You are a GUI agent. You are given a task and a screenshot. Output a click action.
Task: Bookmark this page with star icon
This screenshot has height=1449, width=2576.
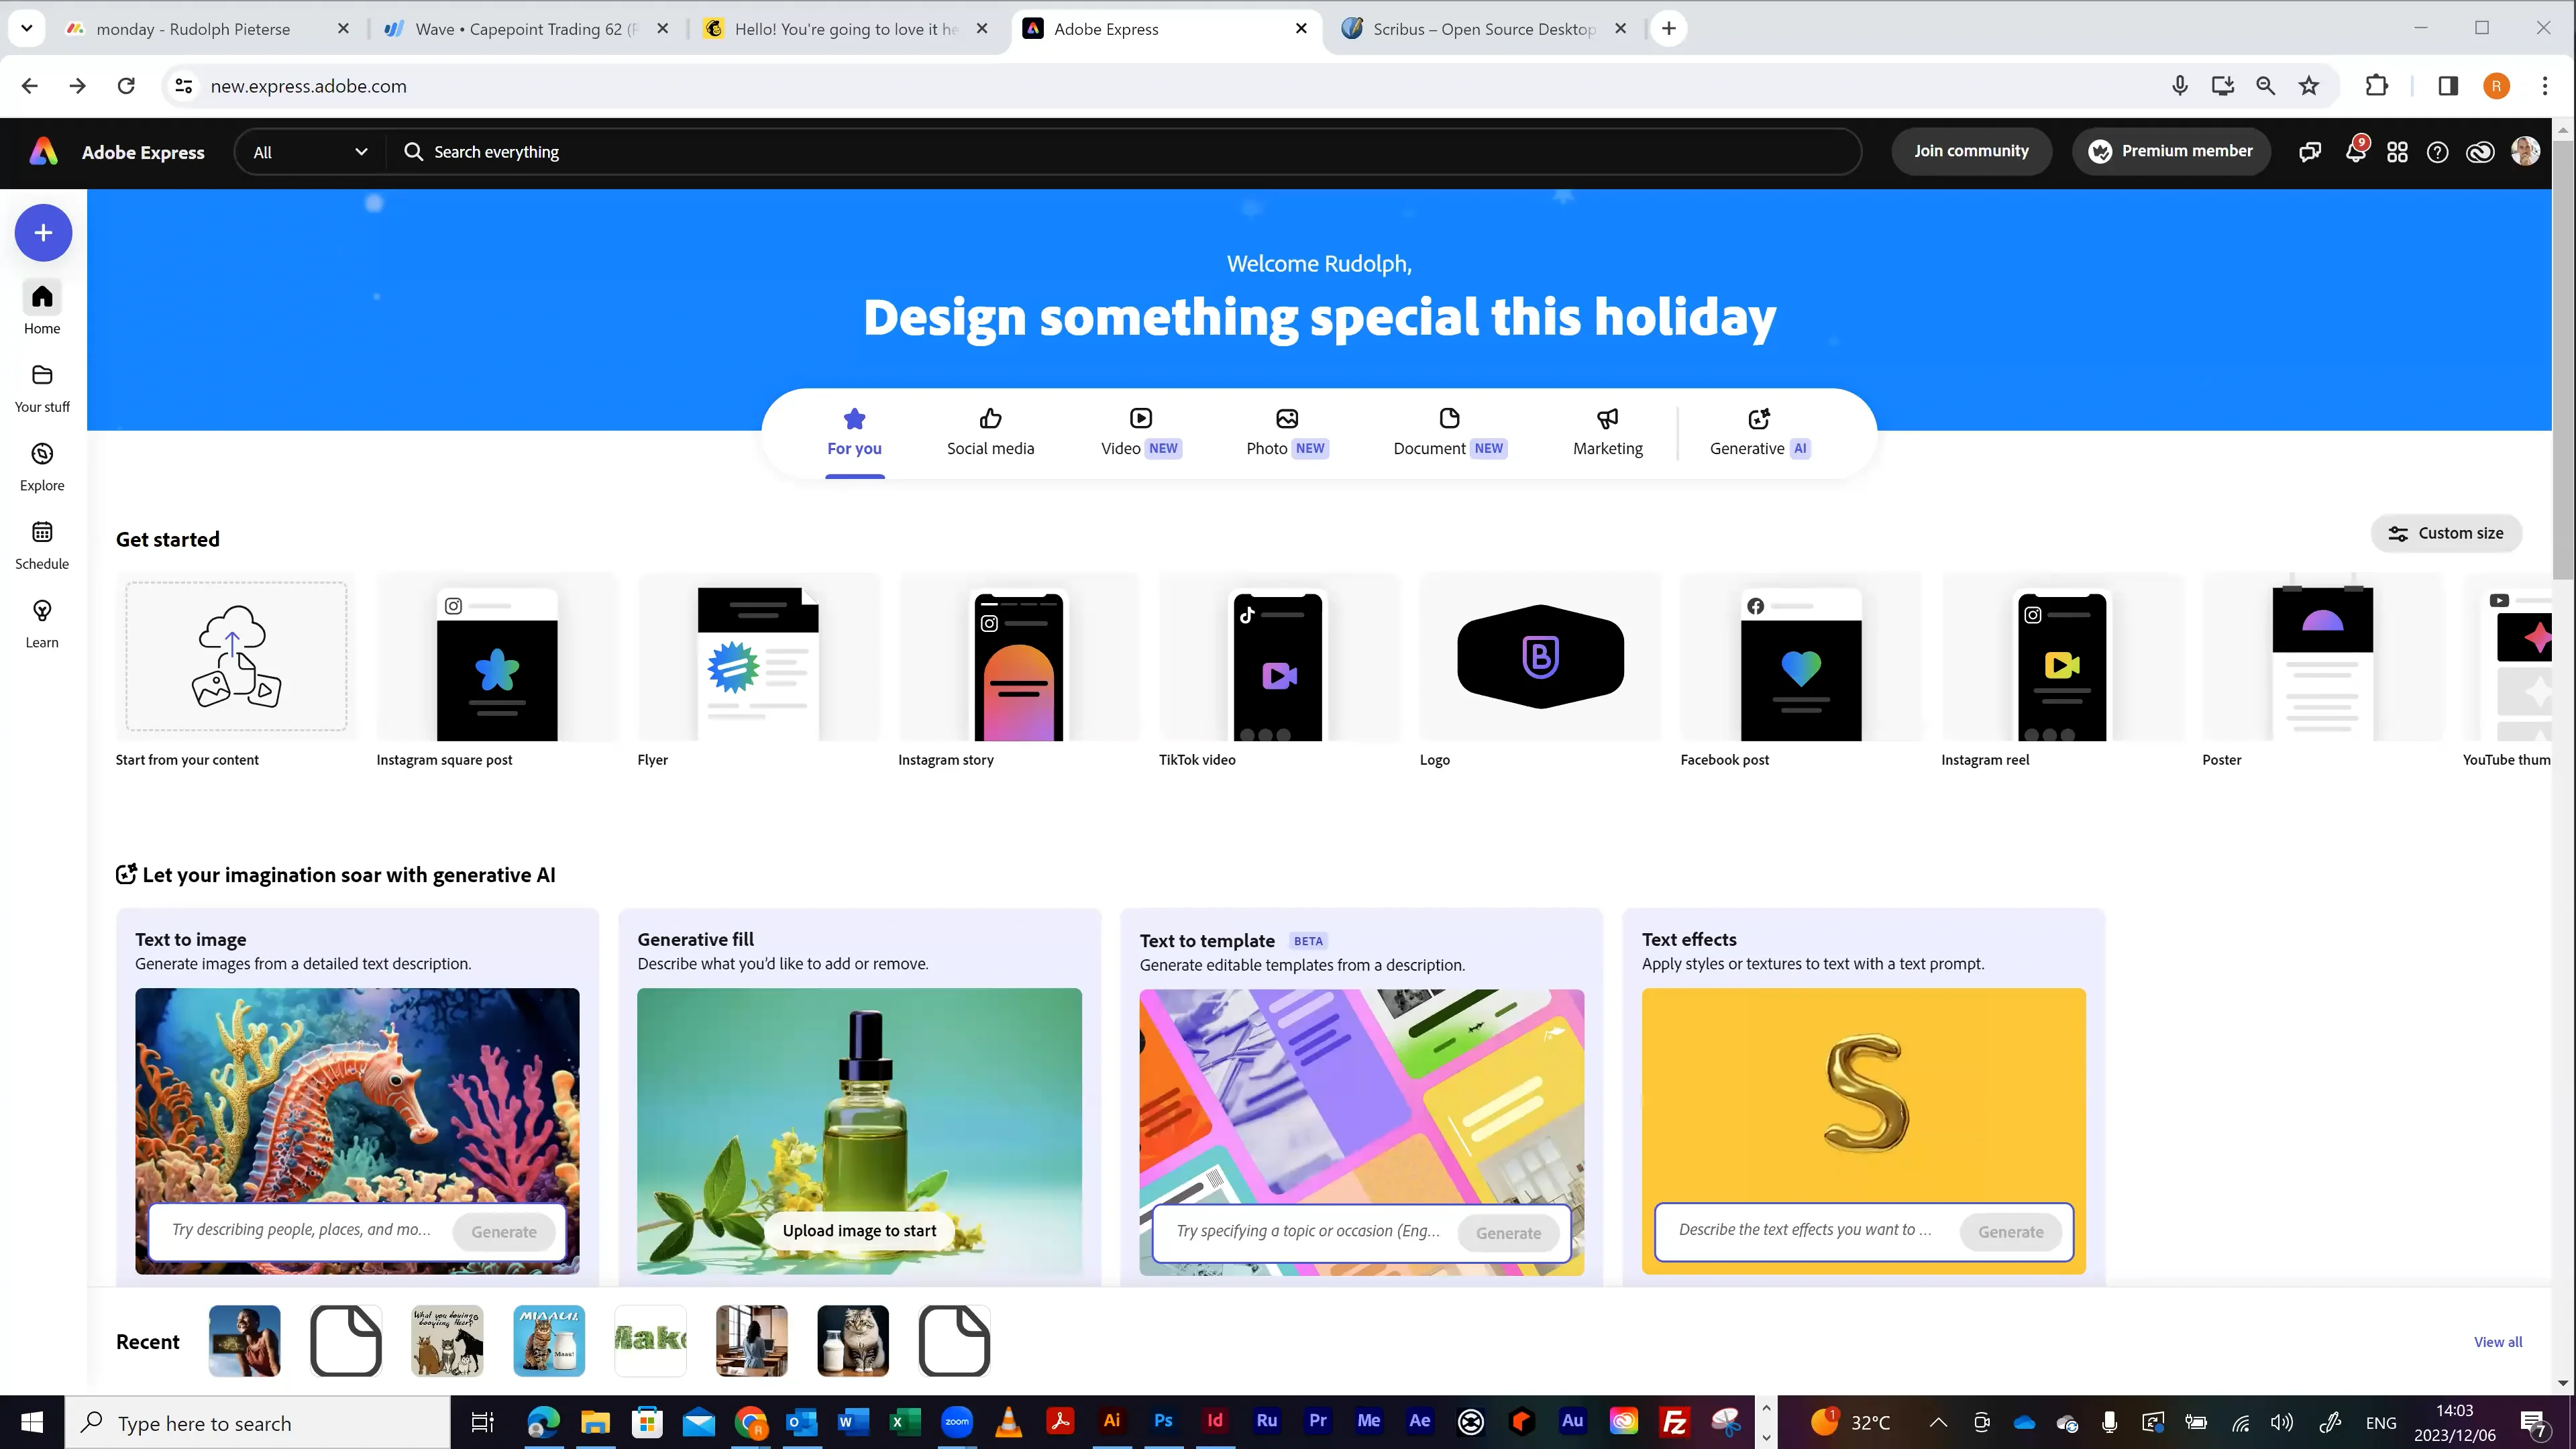[x=2309, y=86]
